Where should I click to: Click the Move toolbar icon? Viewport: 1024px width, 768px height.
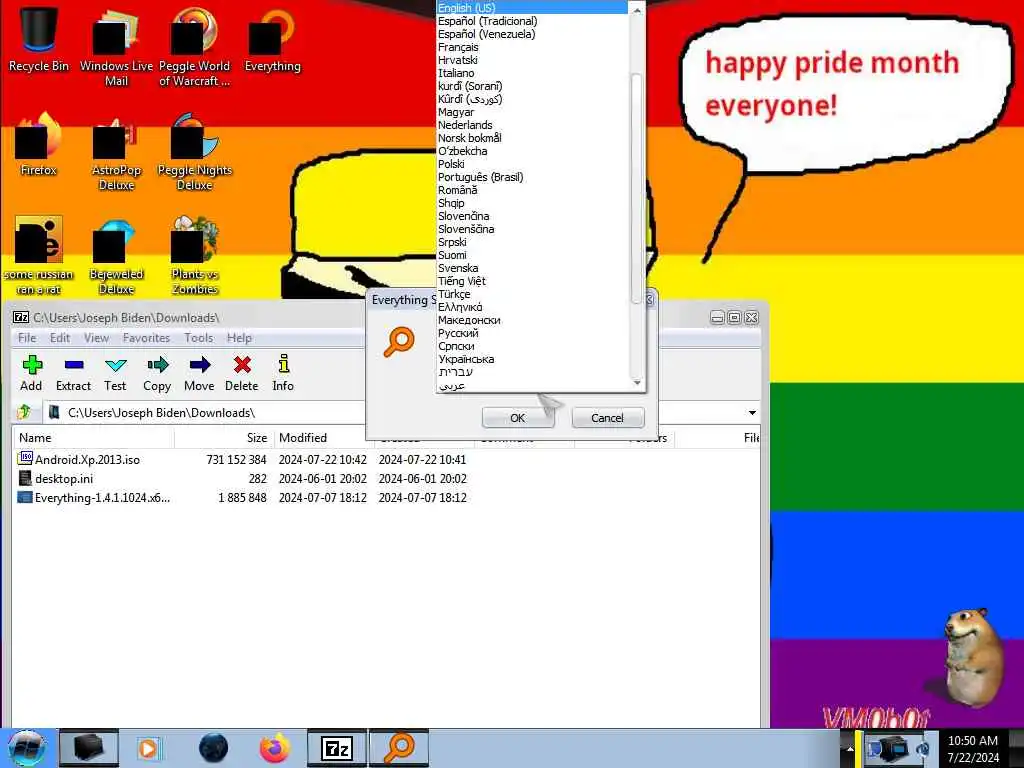pyautogui.click(x=199, y=373)
